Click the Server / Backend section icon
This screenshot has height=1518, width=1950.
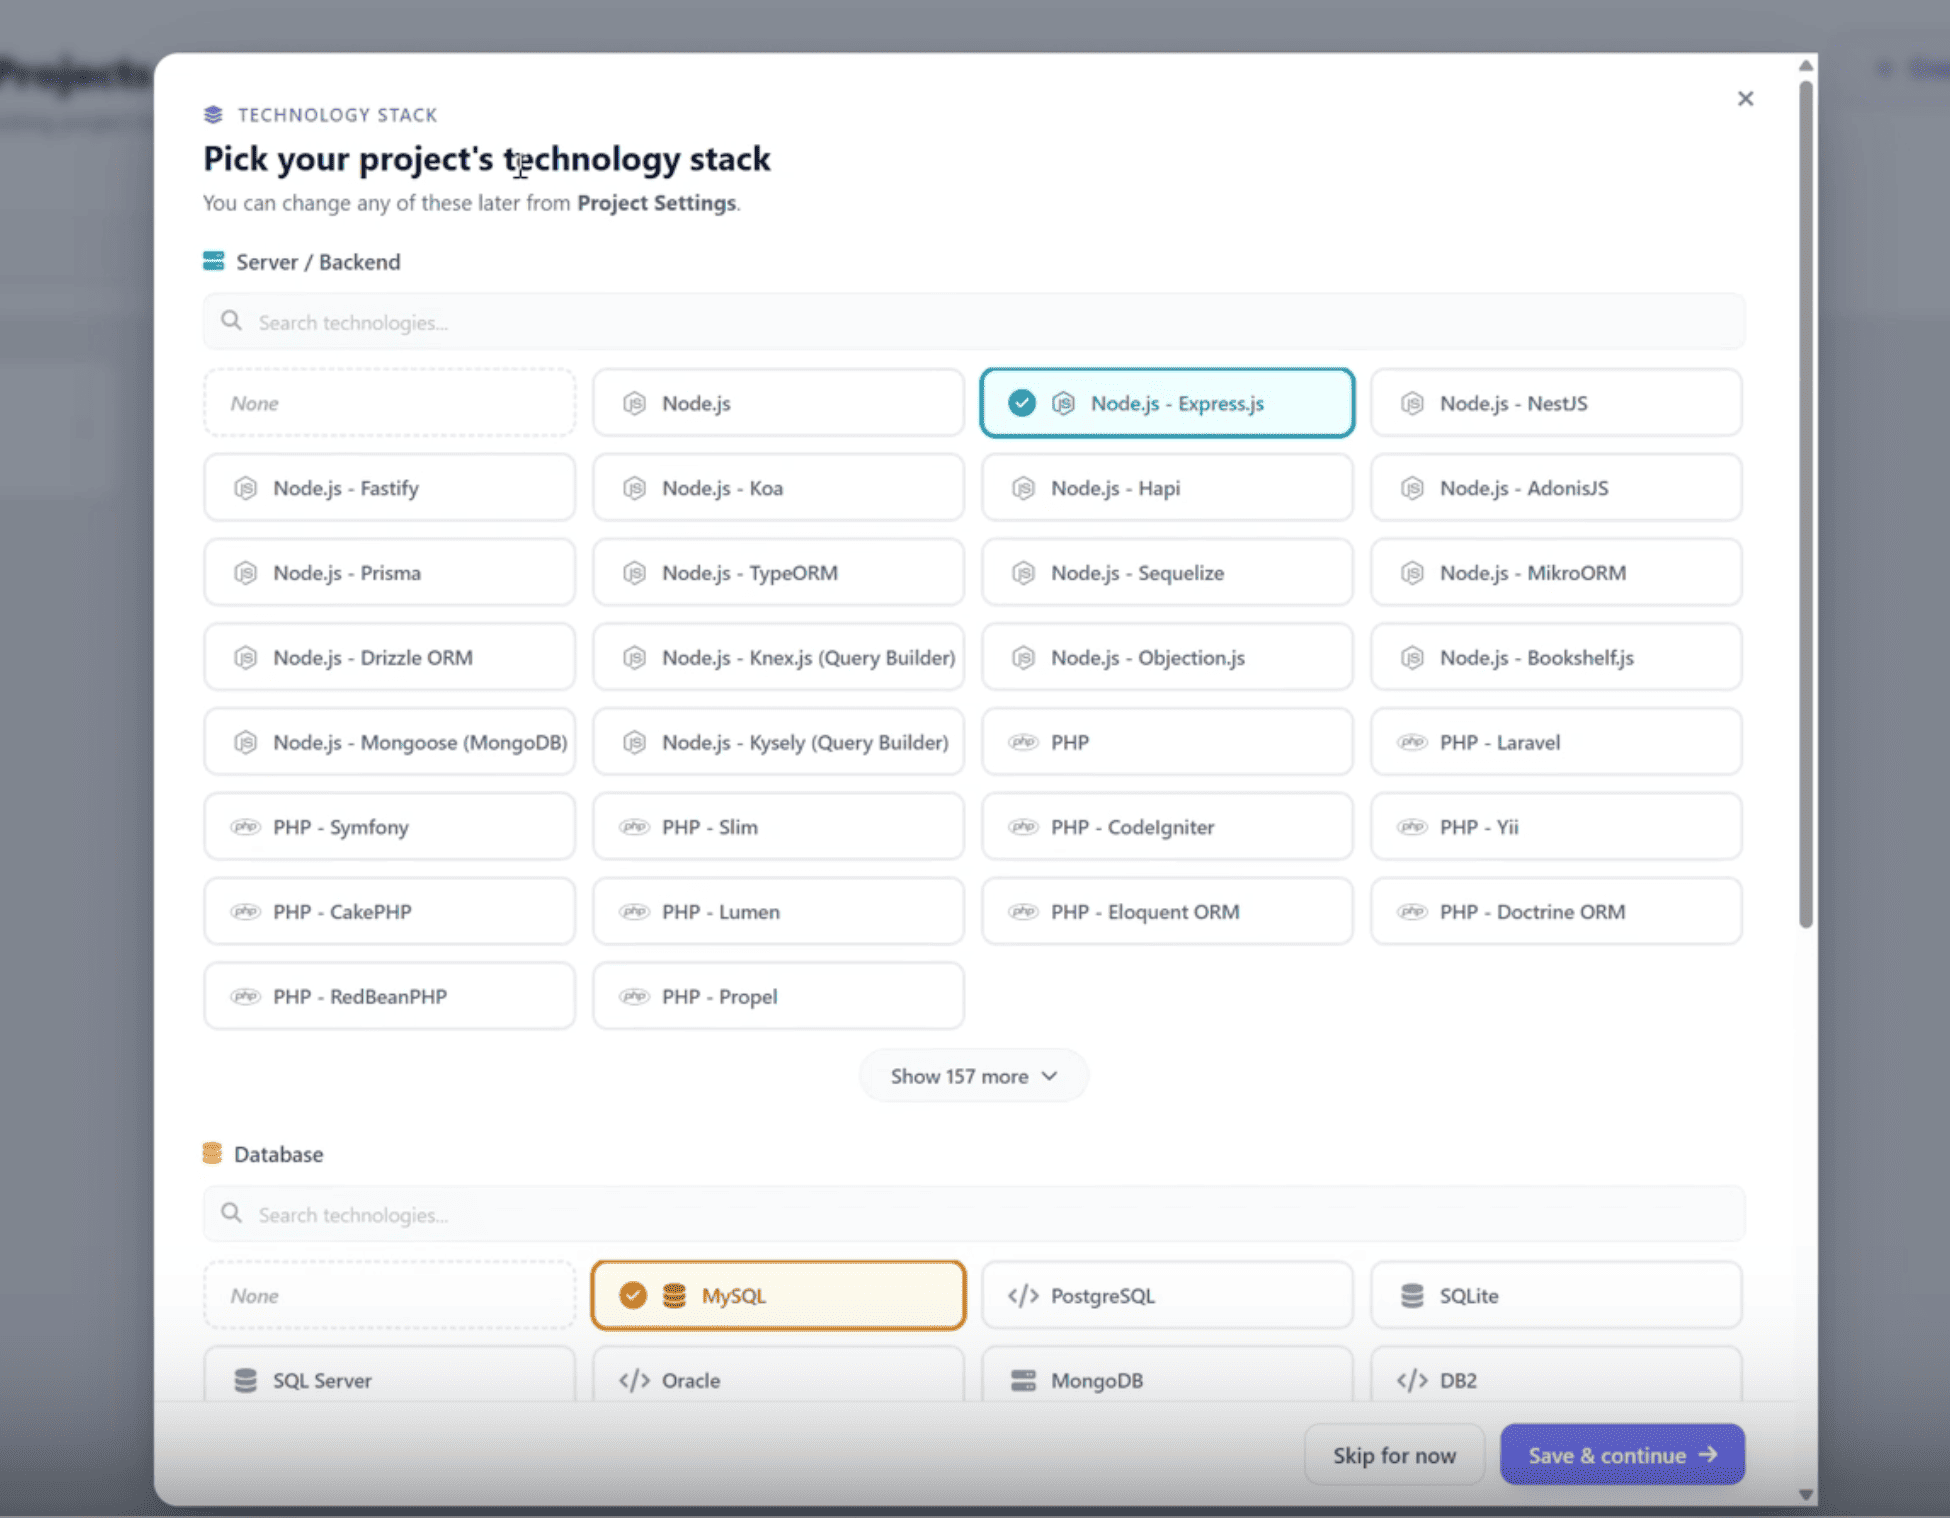[x=213, y=261]
